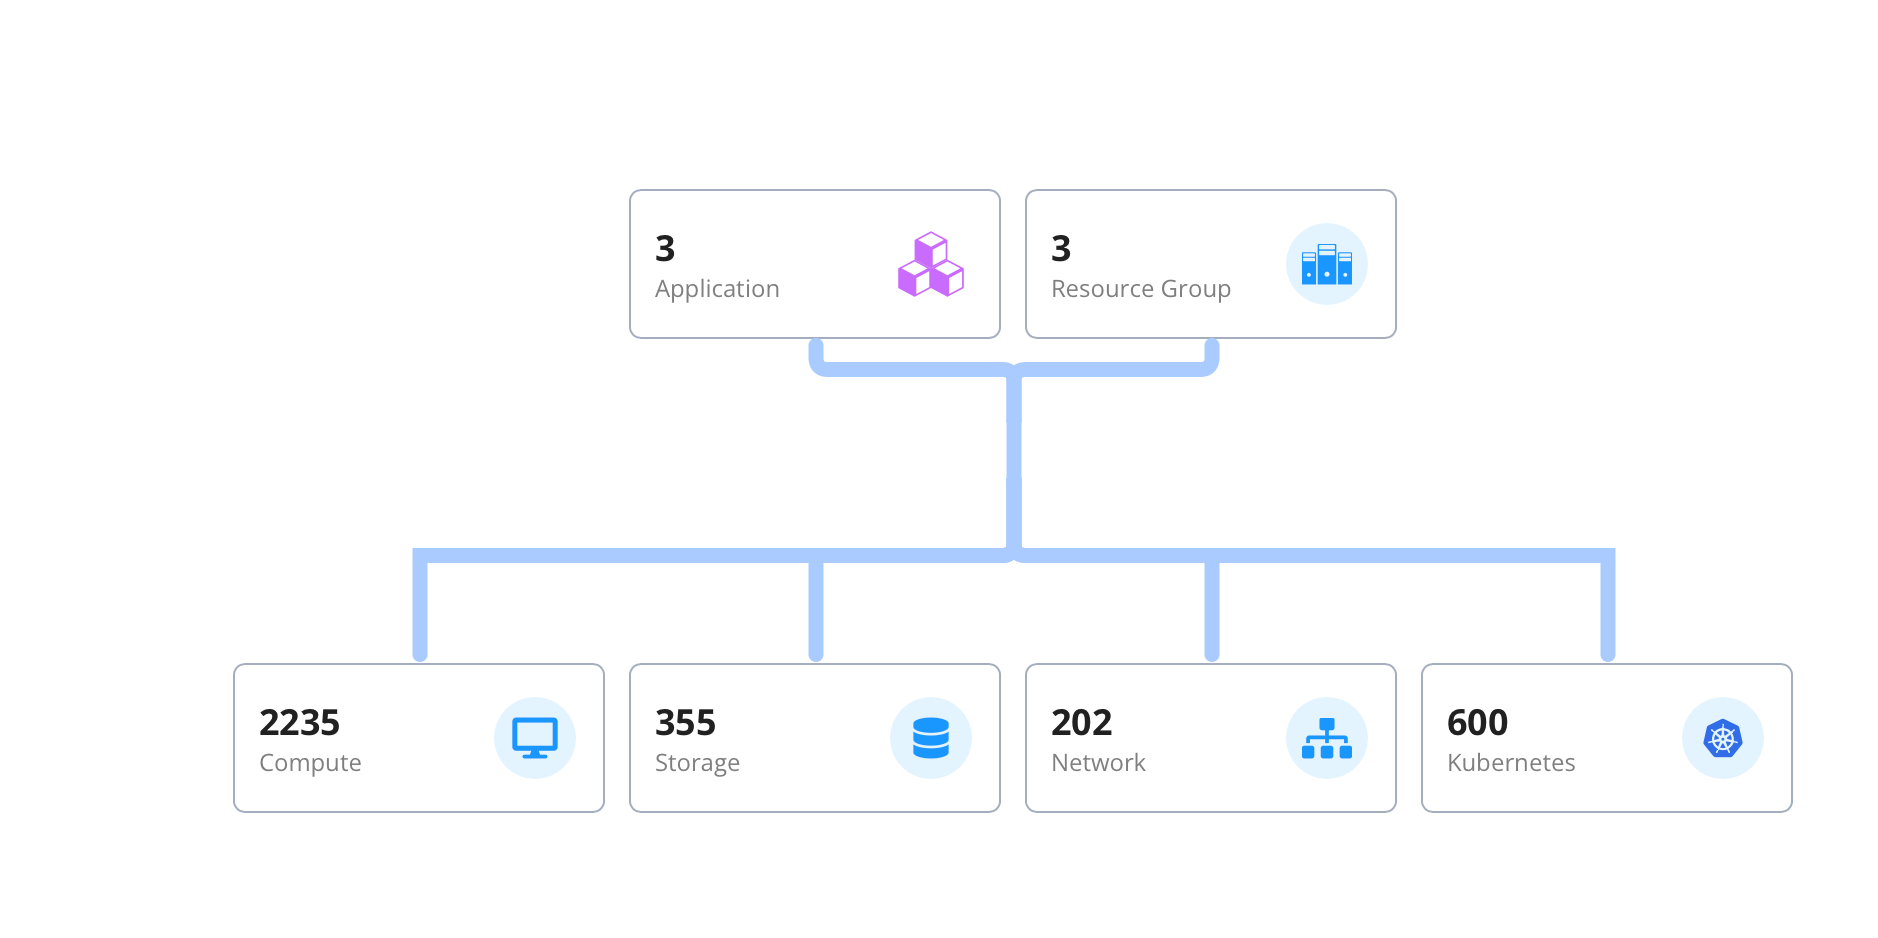Image resolution: width=1878 pixels, height=938 pixels.
Task: Click the Compute monitor icon
Action: [x=535, y=739]
